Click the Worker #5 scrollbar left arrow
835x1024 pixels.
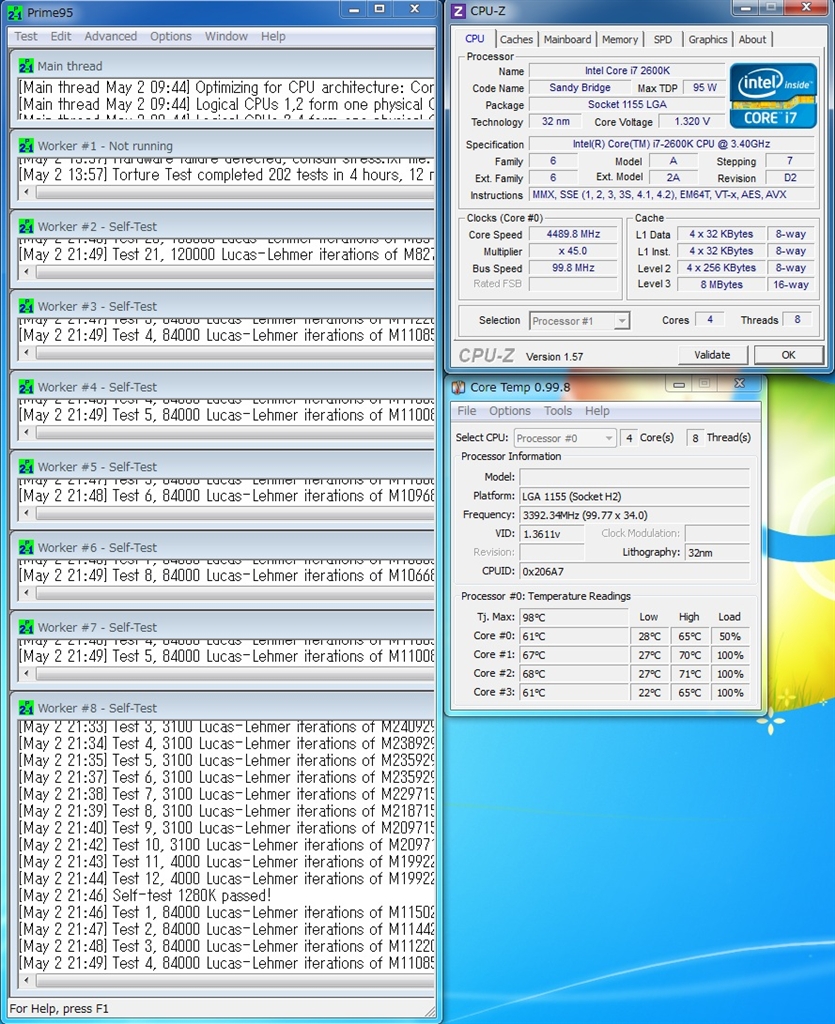pyautogui.click(x=26, y=513)
